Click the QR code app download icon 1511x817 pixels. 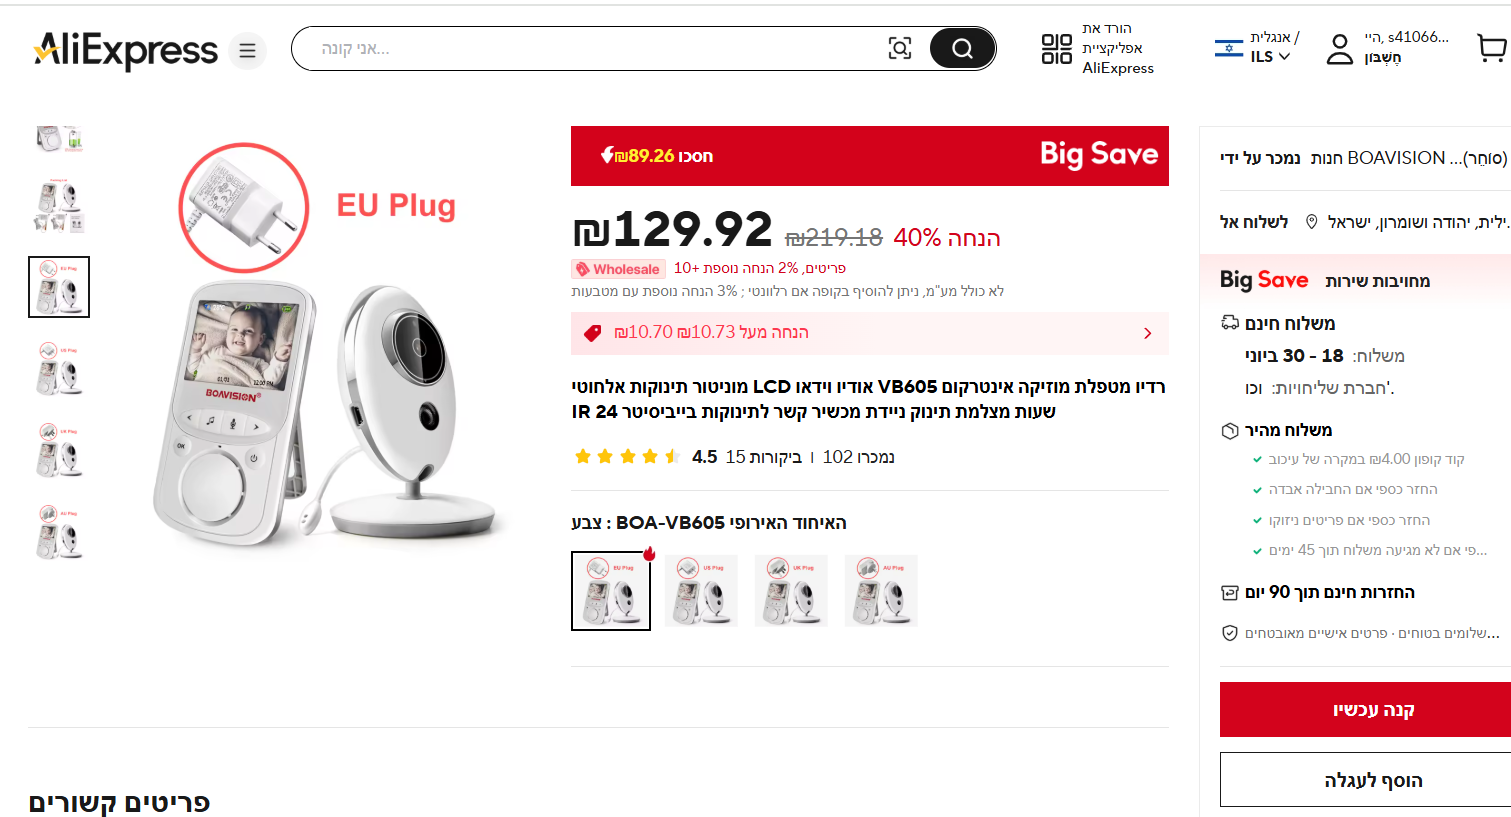point(1056,48)
